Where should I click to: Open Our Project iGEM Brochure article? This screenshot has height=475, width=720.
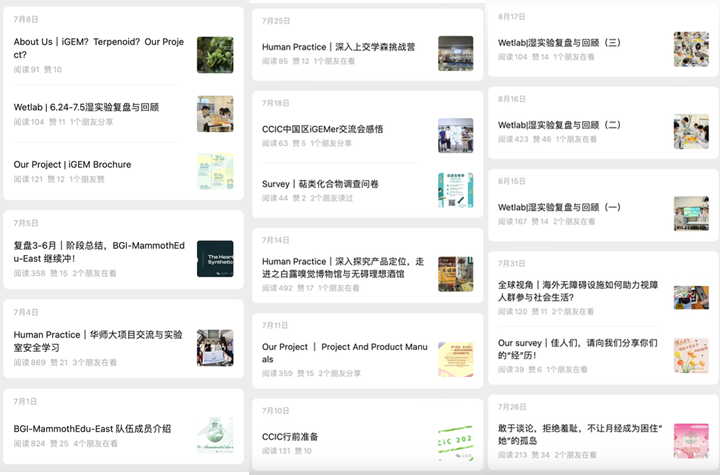tap(72, 164)
